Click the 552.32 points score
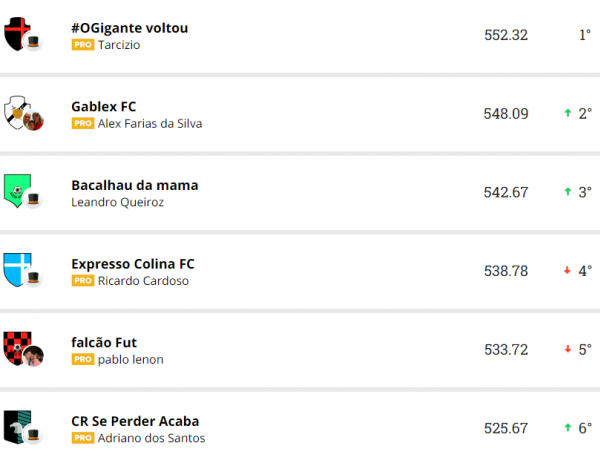The image size is (600, 462). coord(505,35)
